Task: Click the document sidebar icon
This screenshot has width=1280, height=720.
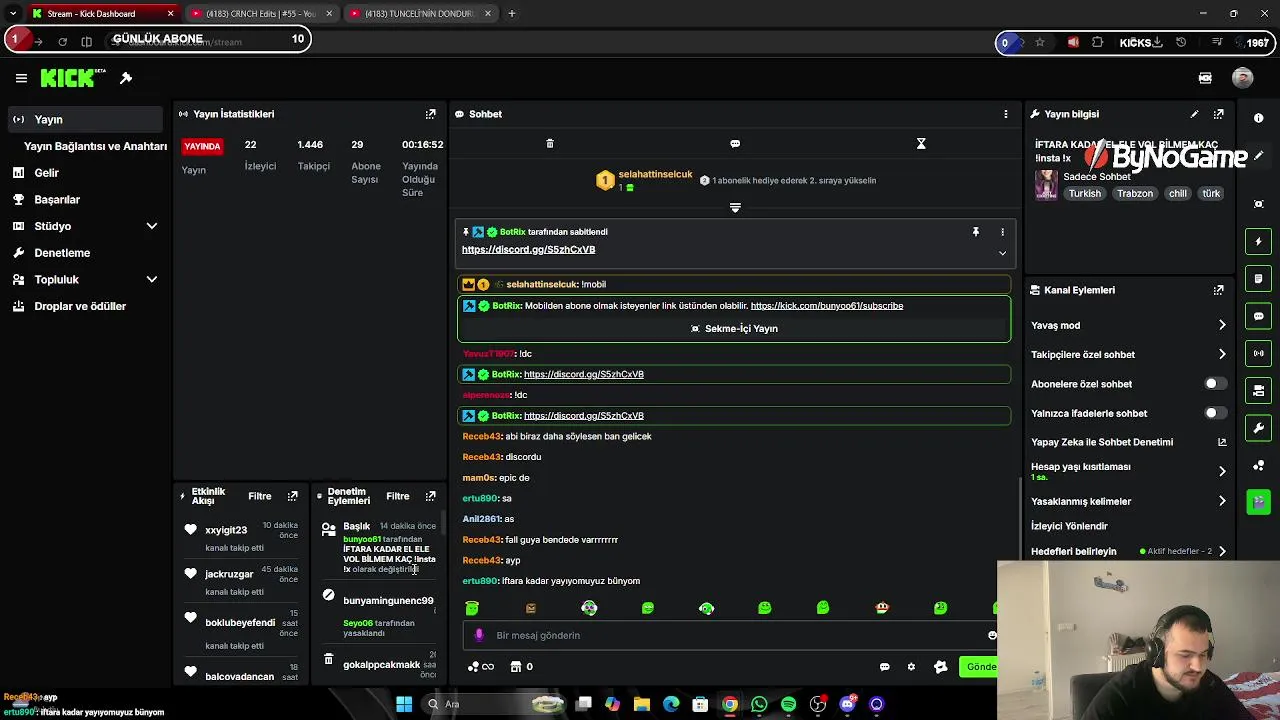Action: click(1258, 278)
